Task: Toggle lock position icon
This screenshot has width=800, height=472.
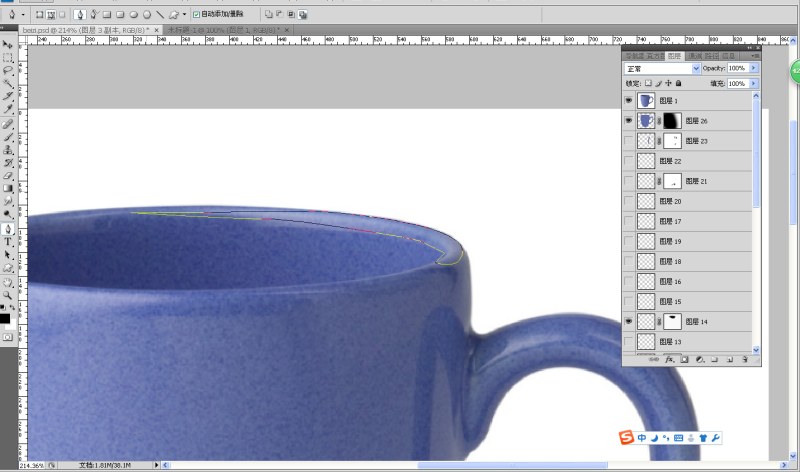Action: tap(668, 83)
